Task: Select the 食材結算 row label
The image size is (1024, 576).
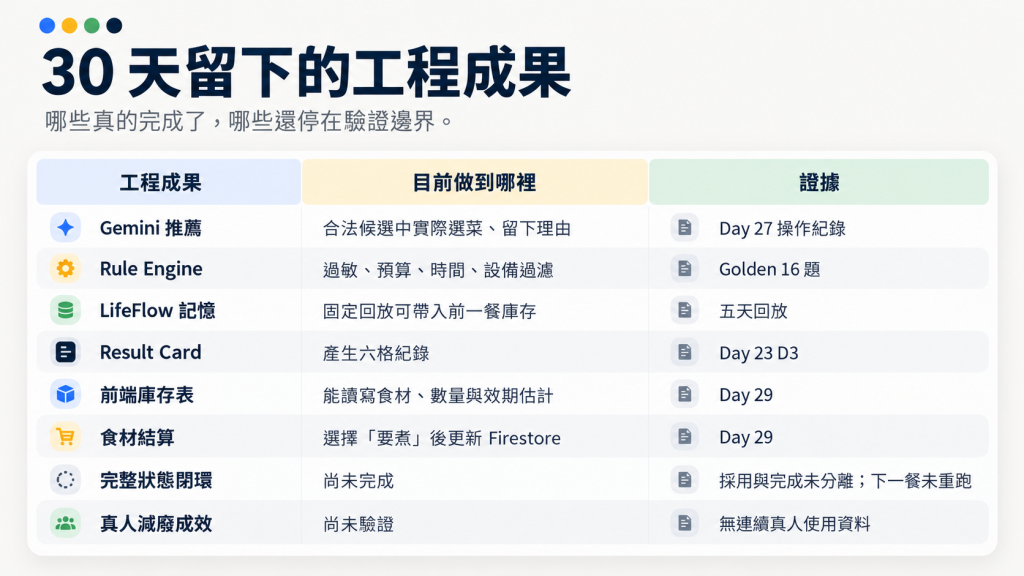Action: click(137, 438)
